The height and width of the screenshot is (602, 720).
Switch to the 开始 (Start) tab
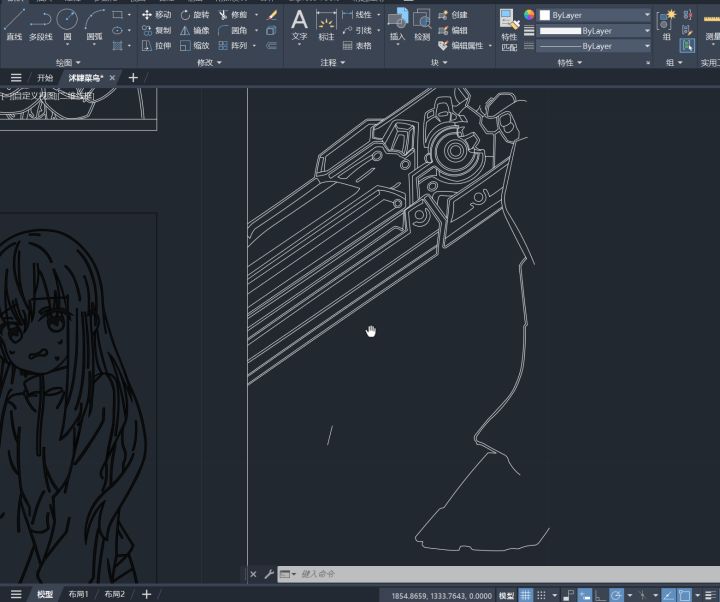45,78
